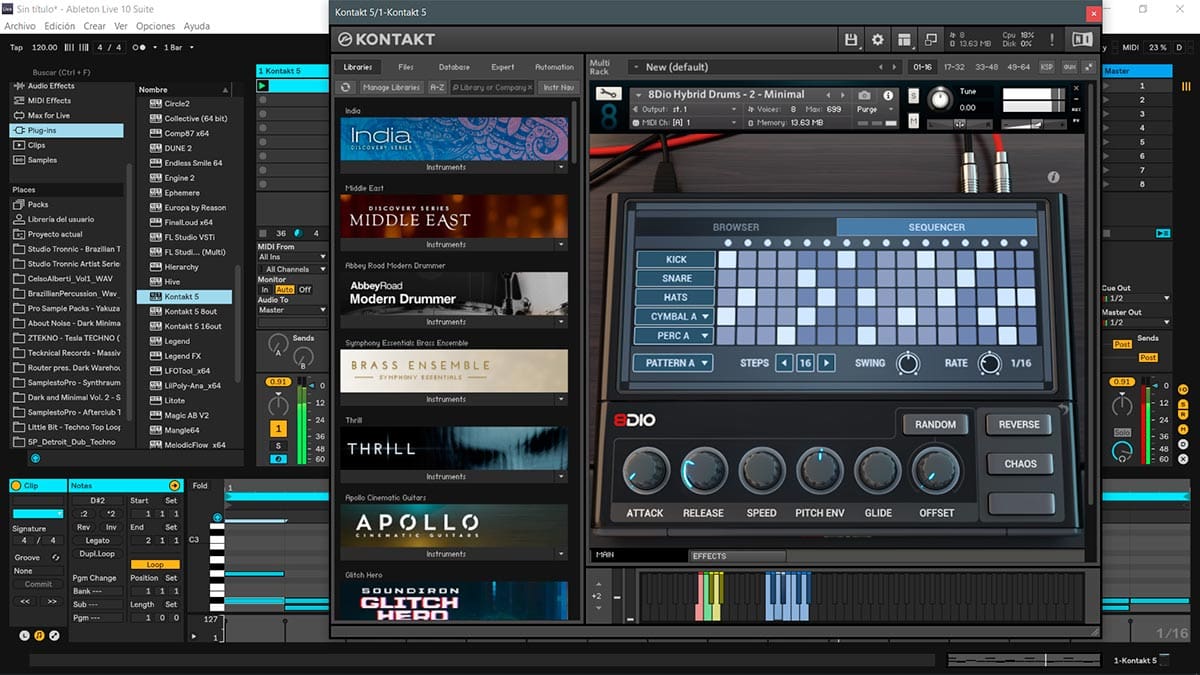Image resolution: width=1200 pixels, height=675 pixels.
Task: Toggle the clip activator circle in Clip header
Action: pyautogui.click(x=16, y=485)
